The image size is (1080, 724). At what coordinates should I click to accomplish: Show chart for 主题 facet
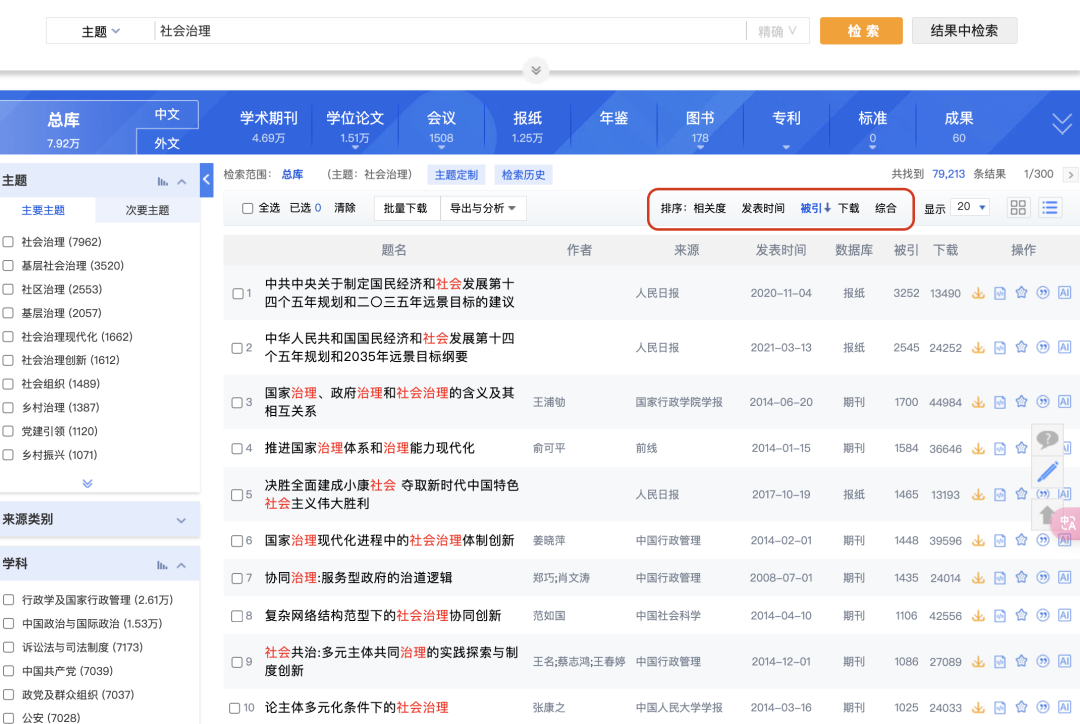click(163, 181)
